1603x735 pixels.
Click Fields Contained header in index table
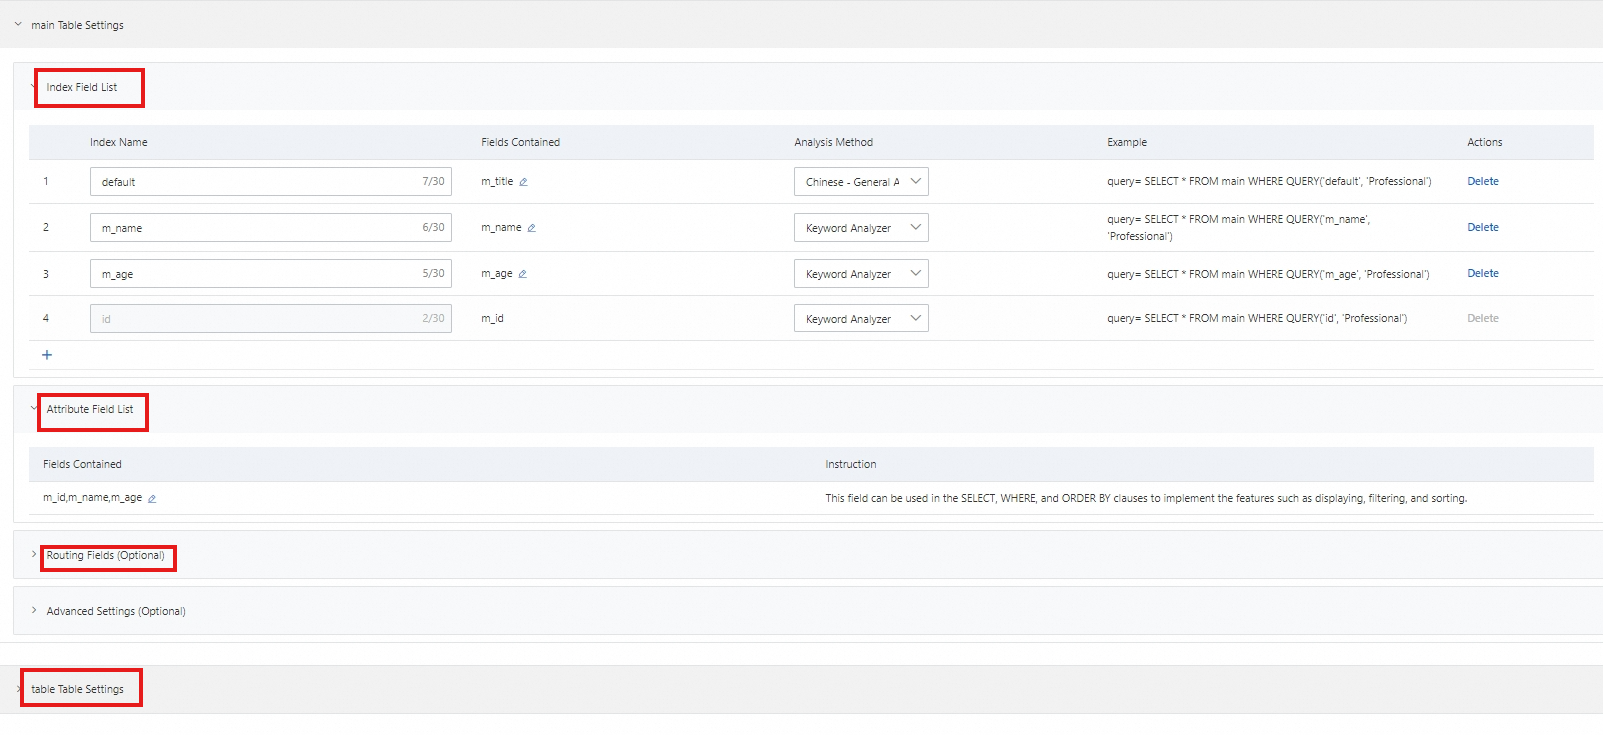click(x=520, y=142)
